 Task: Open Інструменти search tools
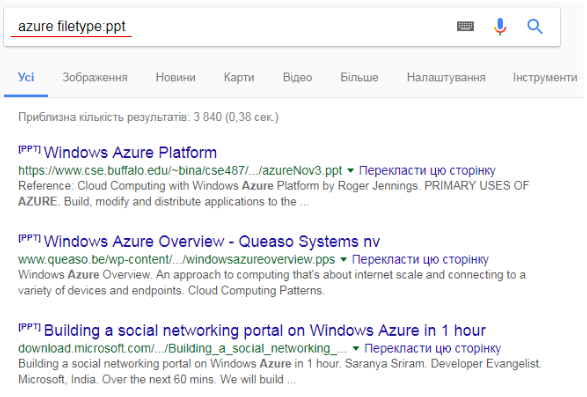click(x=545, y=78)
